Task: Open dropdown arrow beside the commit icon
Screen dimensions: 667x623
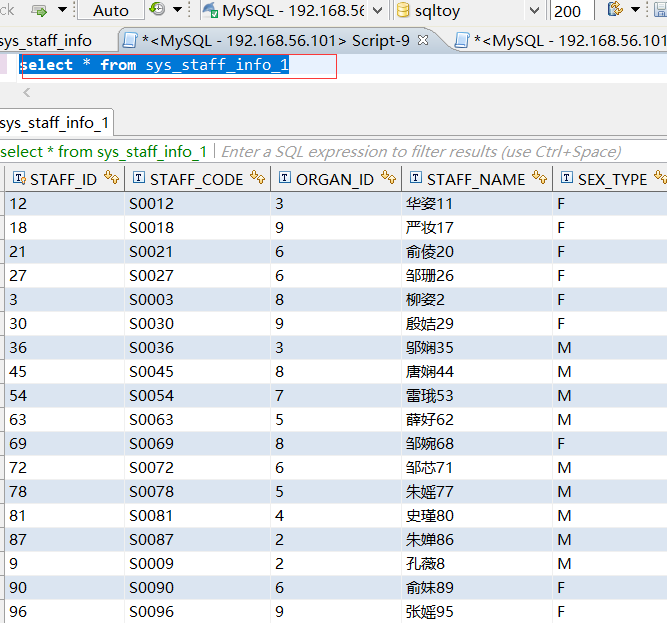Action: pos(62,10)
